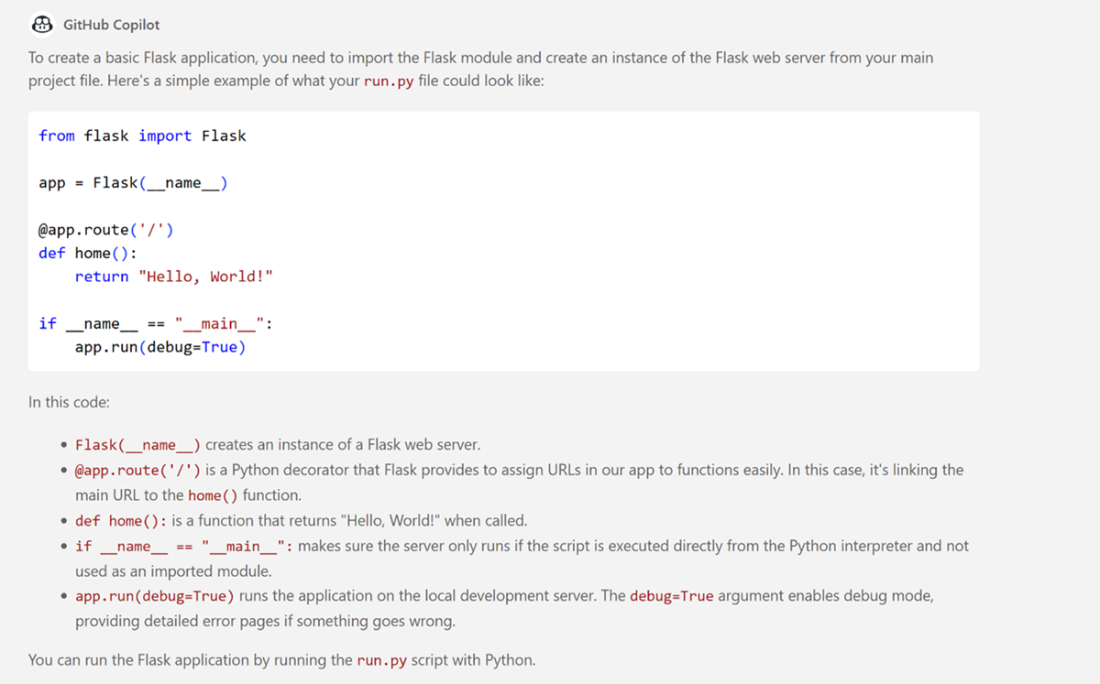Click the 'return "Hello, World!"' code line

click(174, 276)
